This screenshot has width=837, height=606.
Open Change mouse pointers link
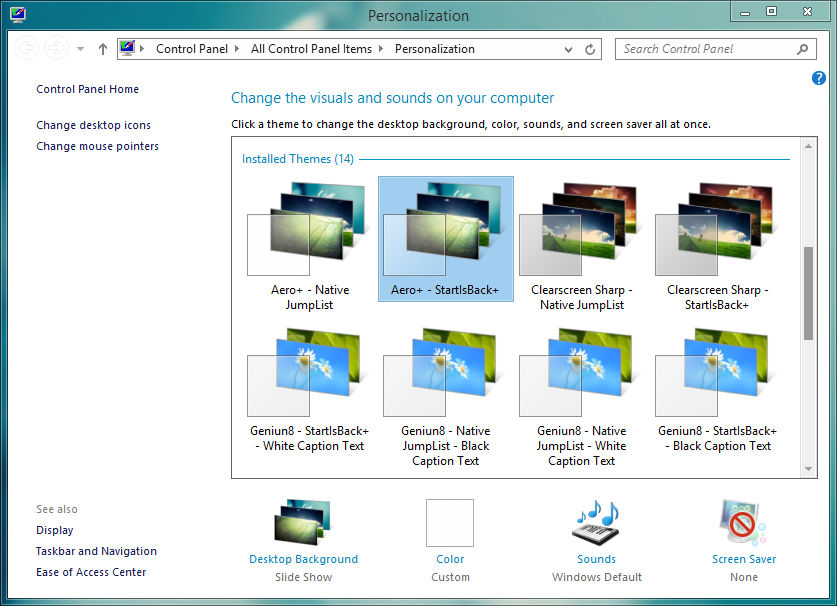(x=97, y=146)
